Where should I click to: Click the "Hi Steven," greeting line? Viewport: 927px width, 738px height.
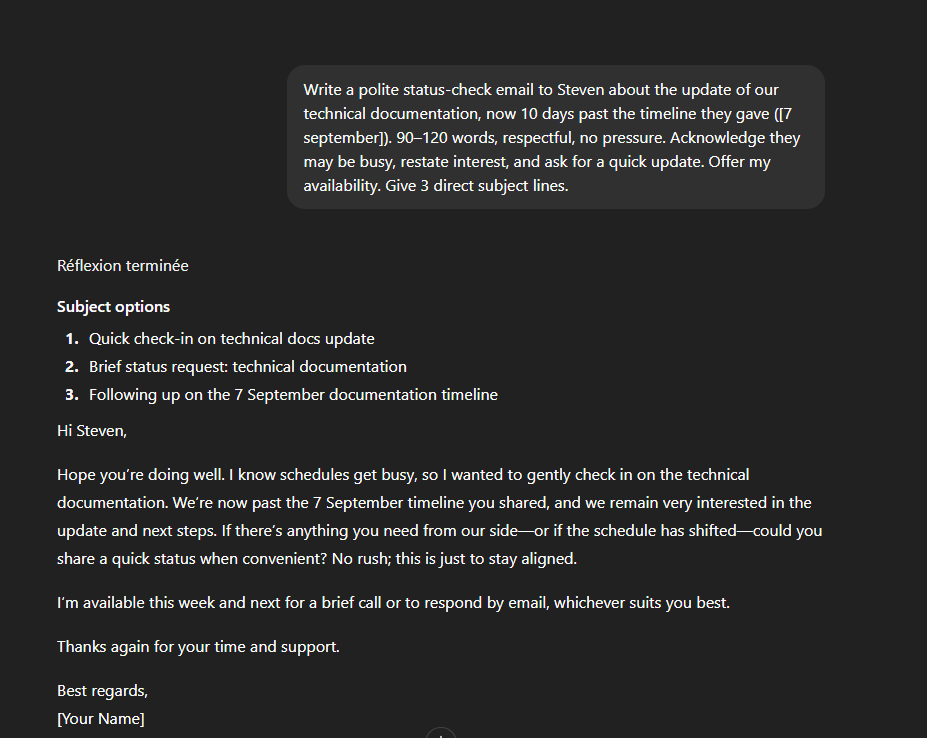[92, 431]
